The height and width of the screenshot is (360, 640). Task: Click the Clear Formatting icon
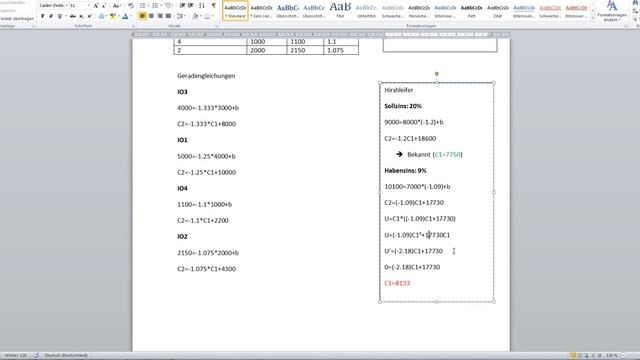131,5
